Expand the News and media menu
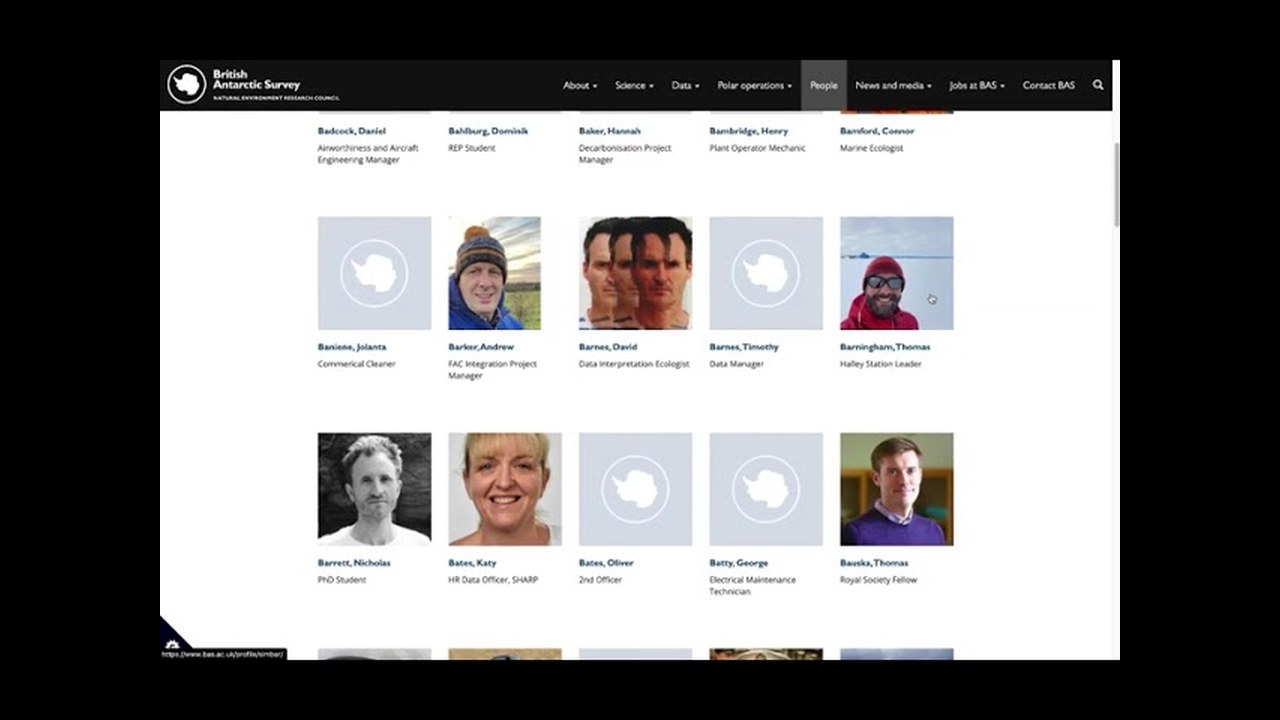The height and width of the screenshot is (720, 1280). [x=893, y=85]
